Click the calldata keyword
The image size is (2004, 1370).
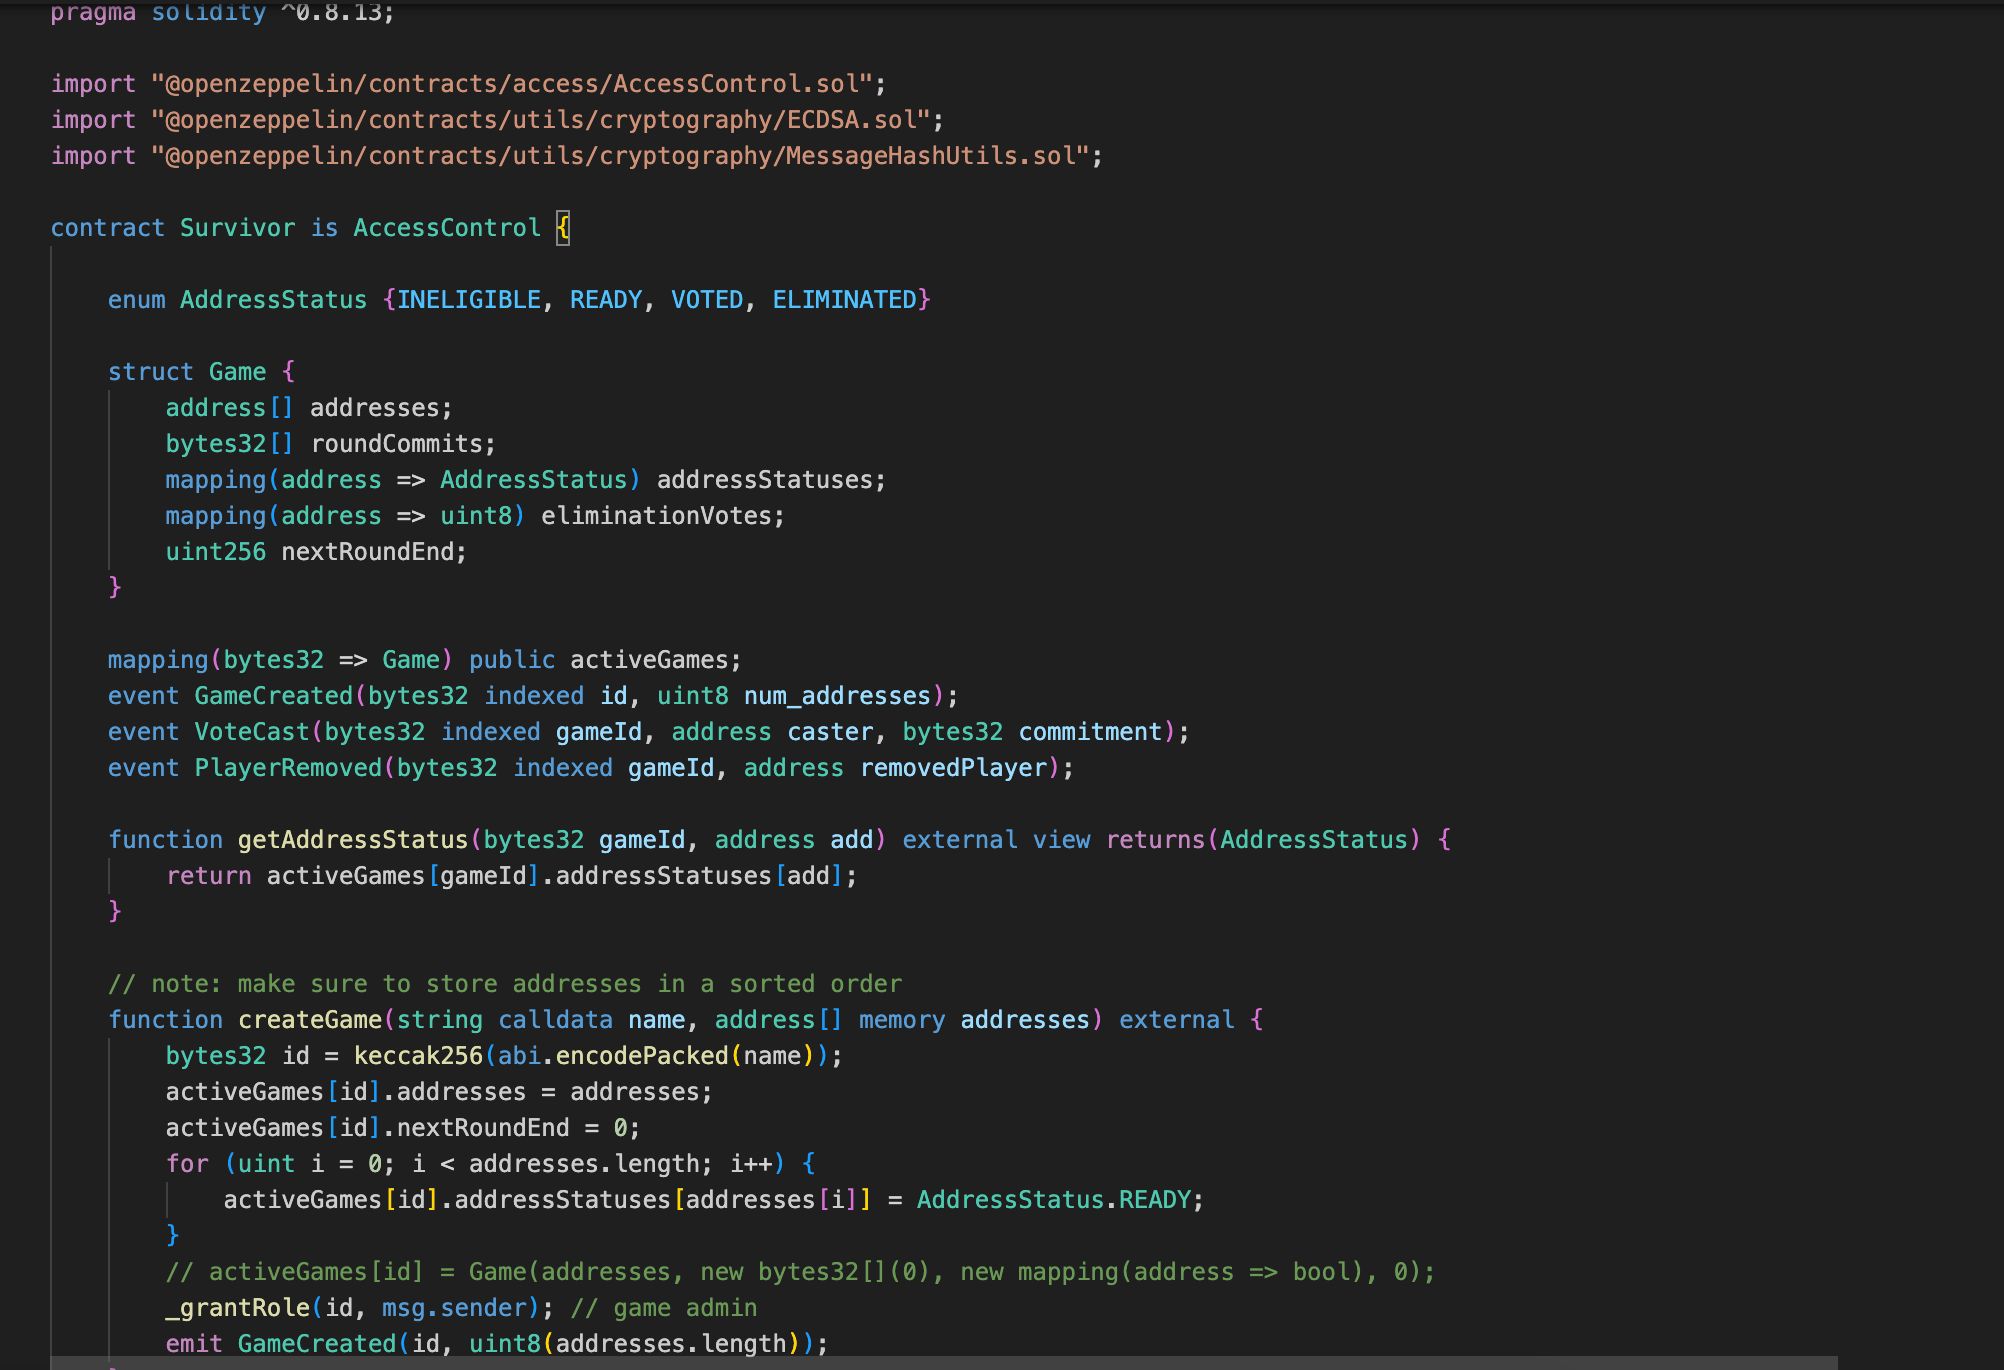555,1020
